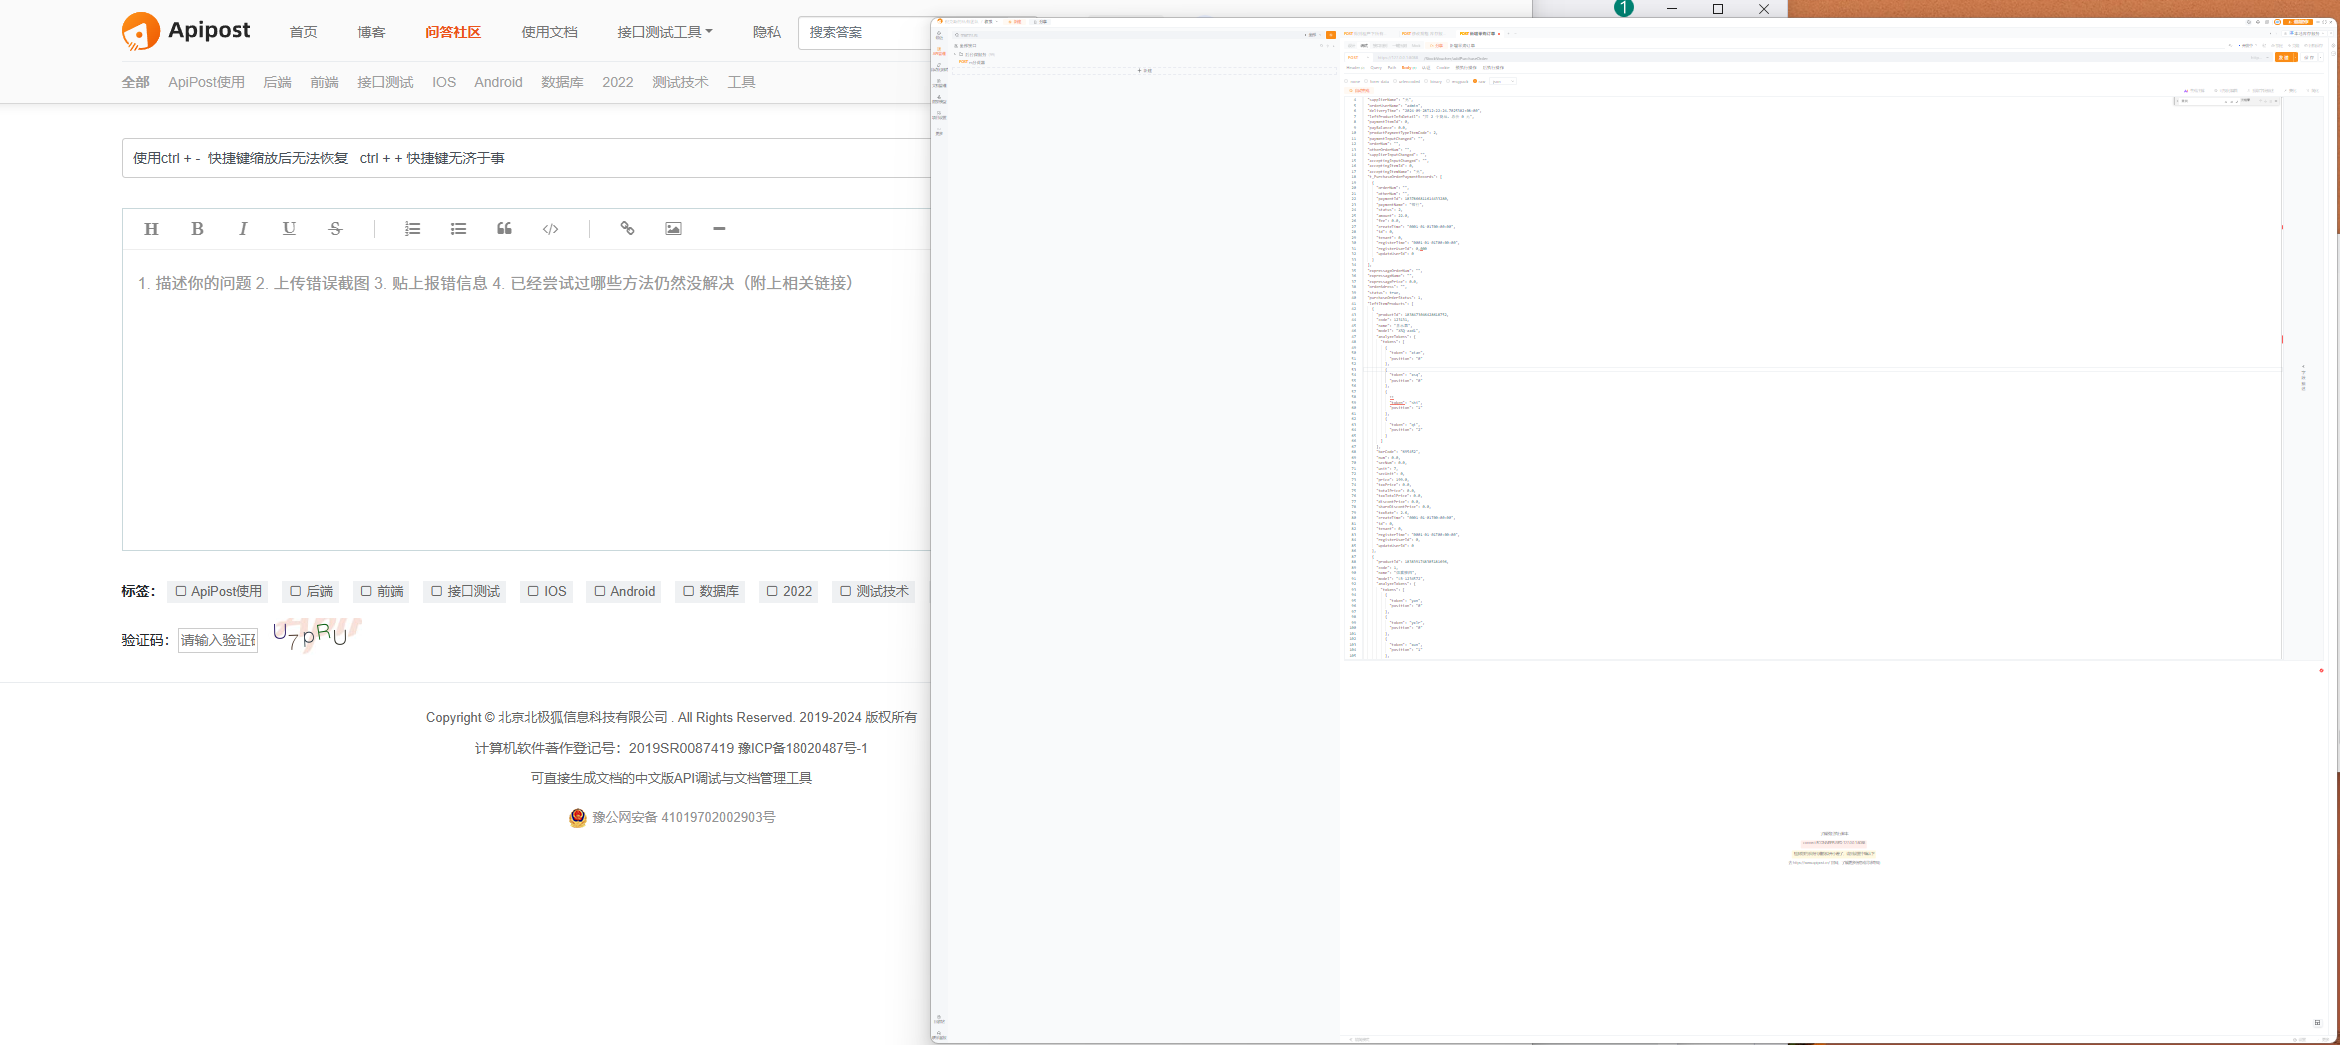2340x1045 pixels.
Task: Click the police badge icon in the footer
Action: pyautogui.click(x=577, y=818)
